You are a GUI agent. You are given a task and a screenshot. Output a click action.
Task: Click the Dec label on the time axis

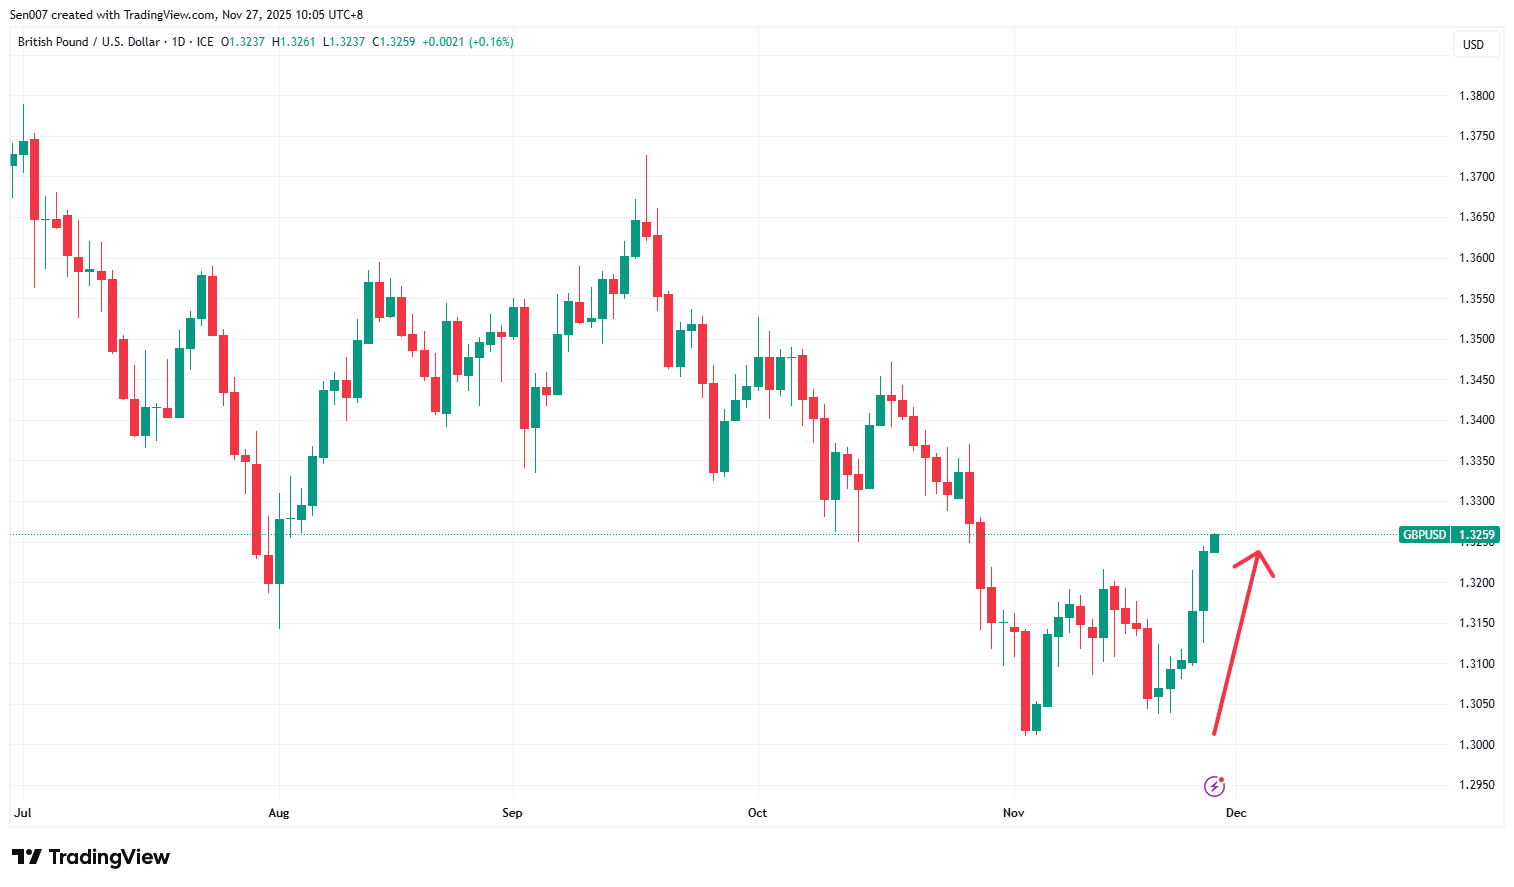(1236, 813)
